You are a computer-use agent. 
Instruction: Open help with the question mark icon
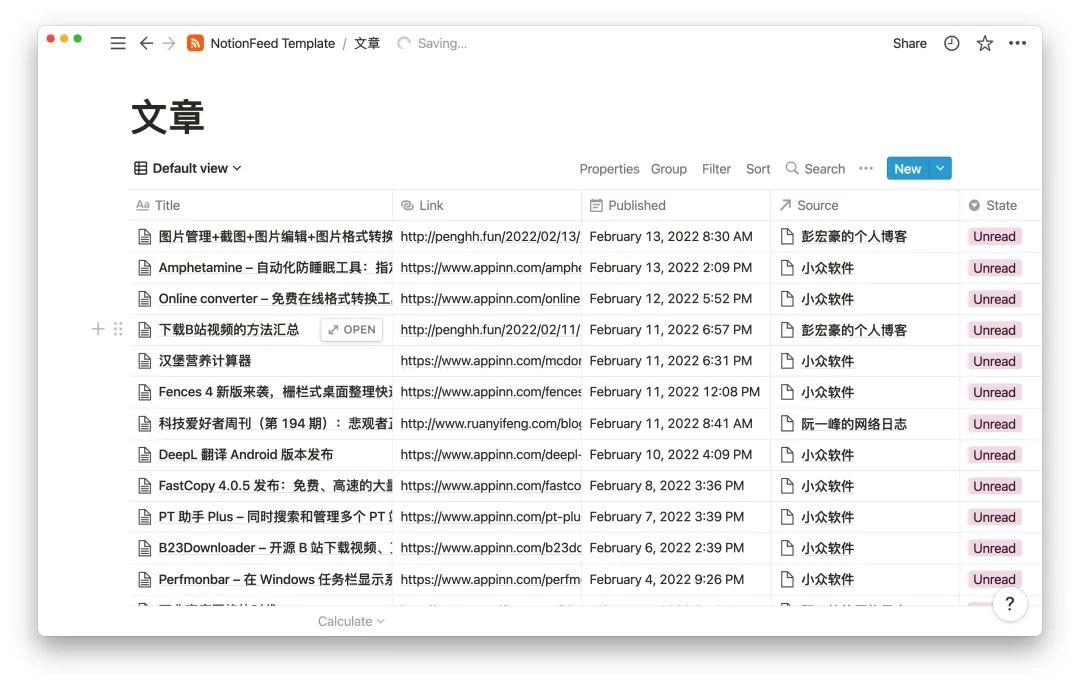pos(1010,604)
